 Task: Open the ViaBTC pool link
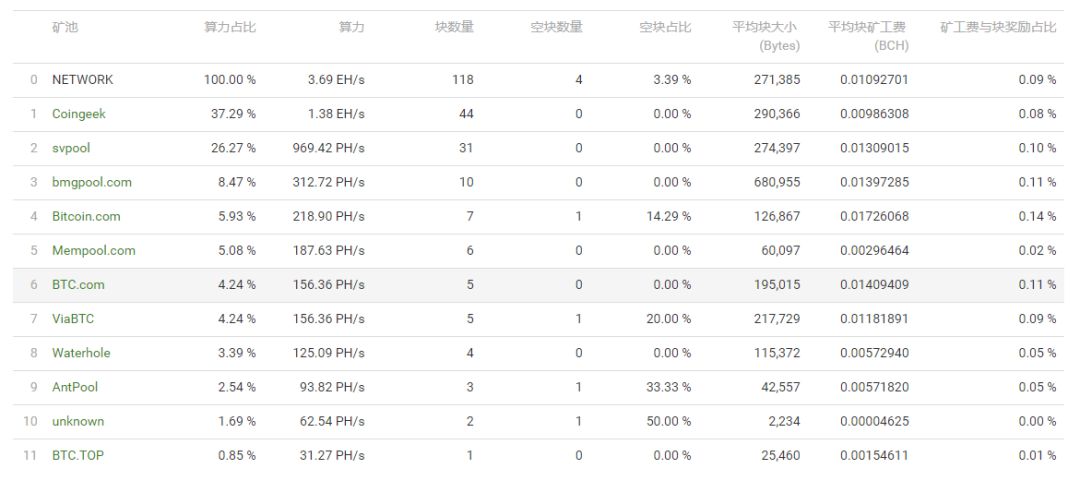(73, 319)
